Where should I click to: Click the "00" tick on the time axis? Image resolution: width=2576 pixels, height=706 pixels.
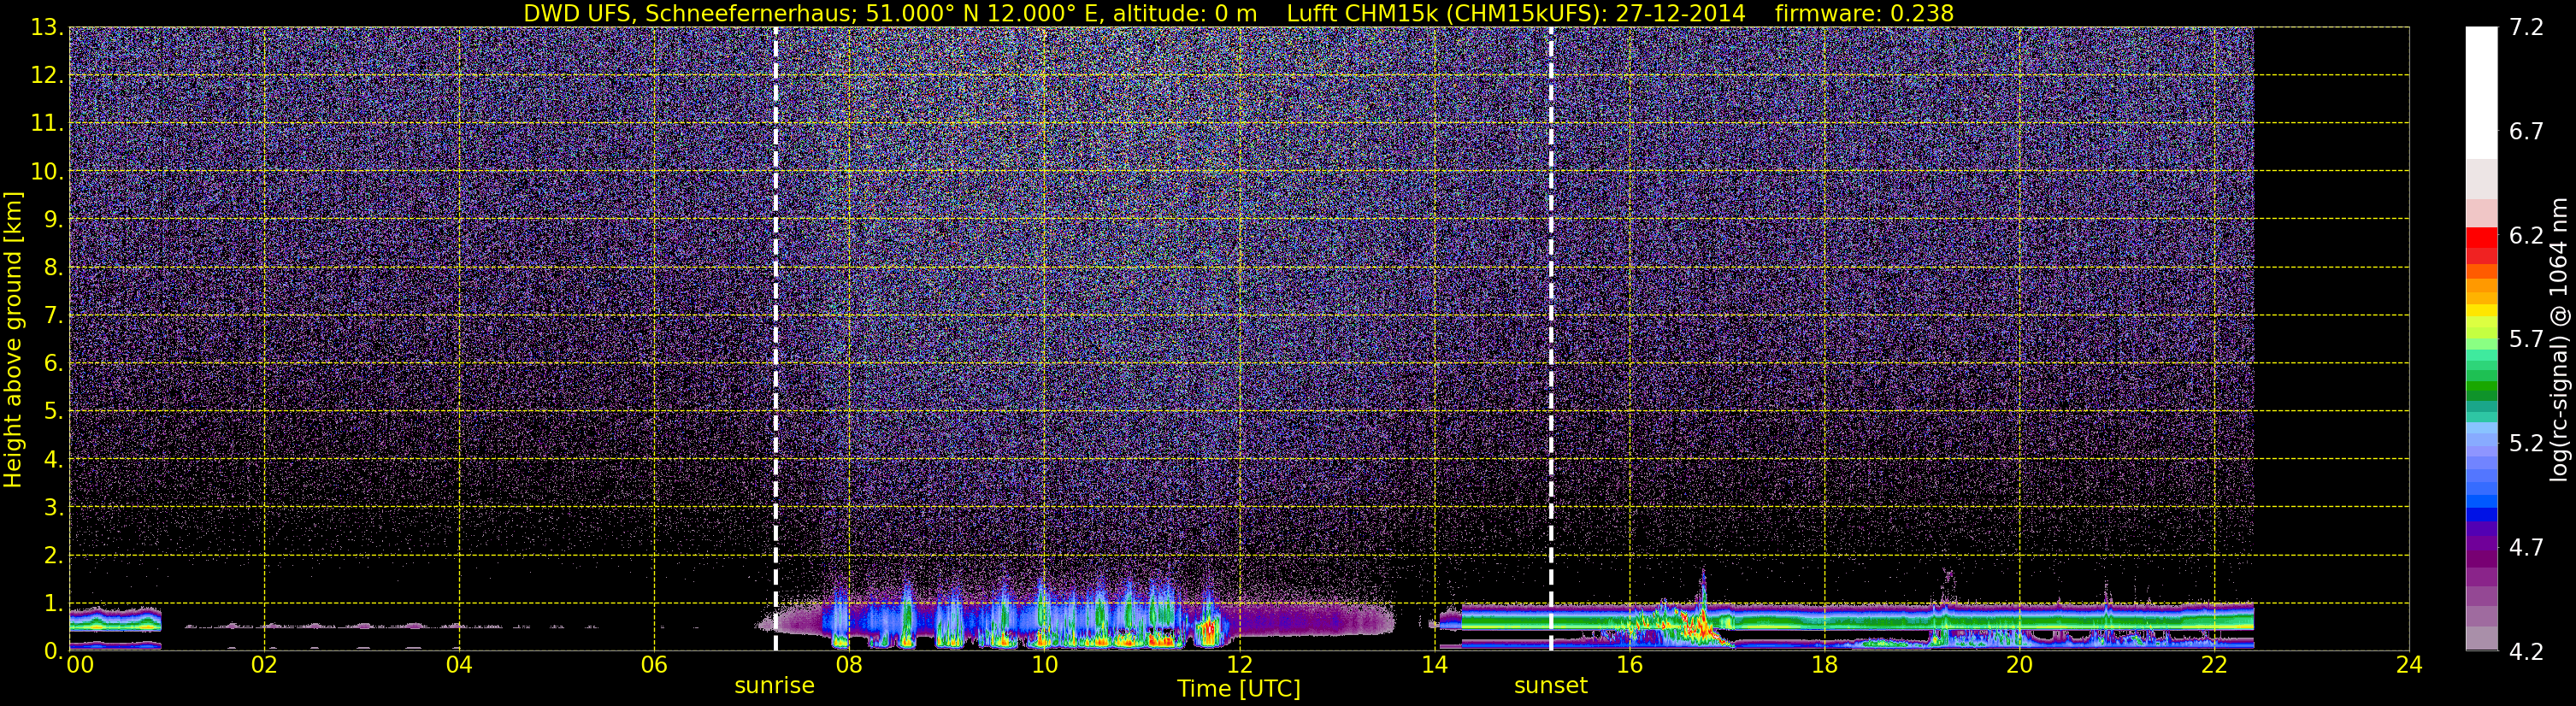(x=80, y=665)
